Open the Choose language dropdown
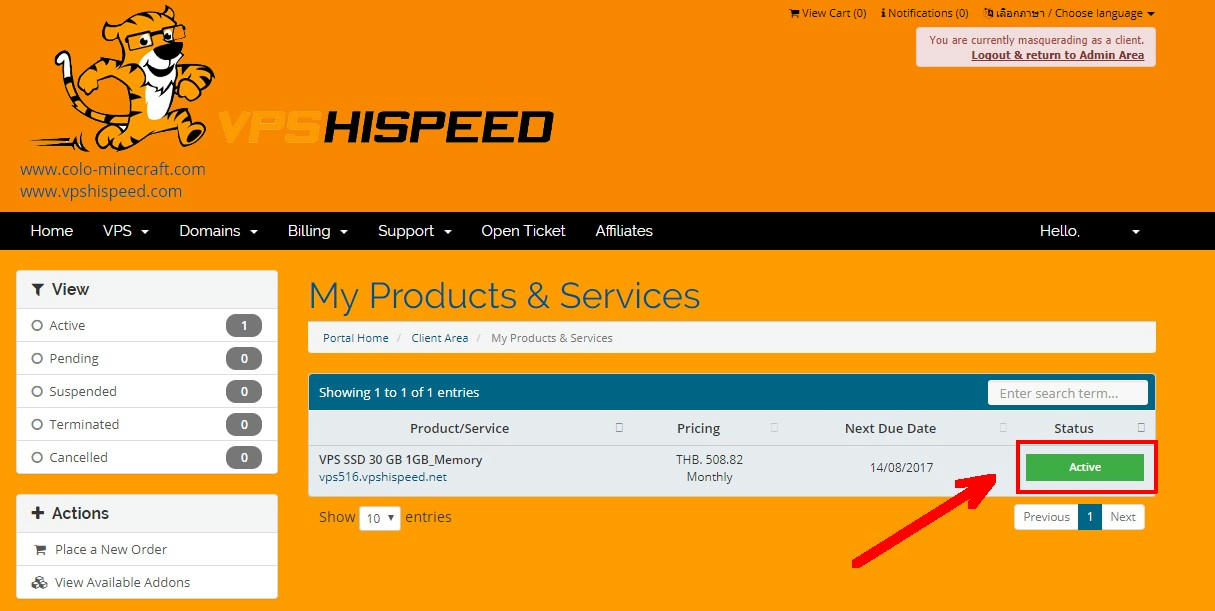Viewport: 1215px width, 611px height. click(x=1069, y=13)
